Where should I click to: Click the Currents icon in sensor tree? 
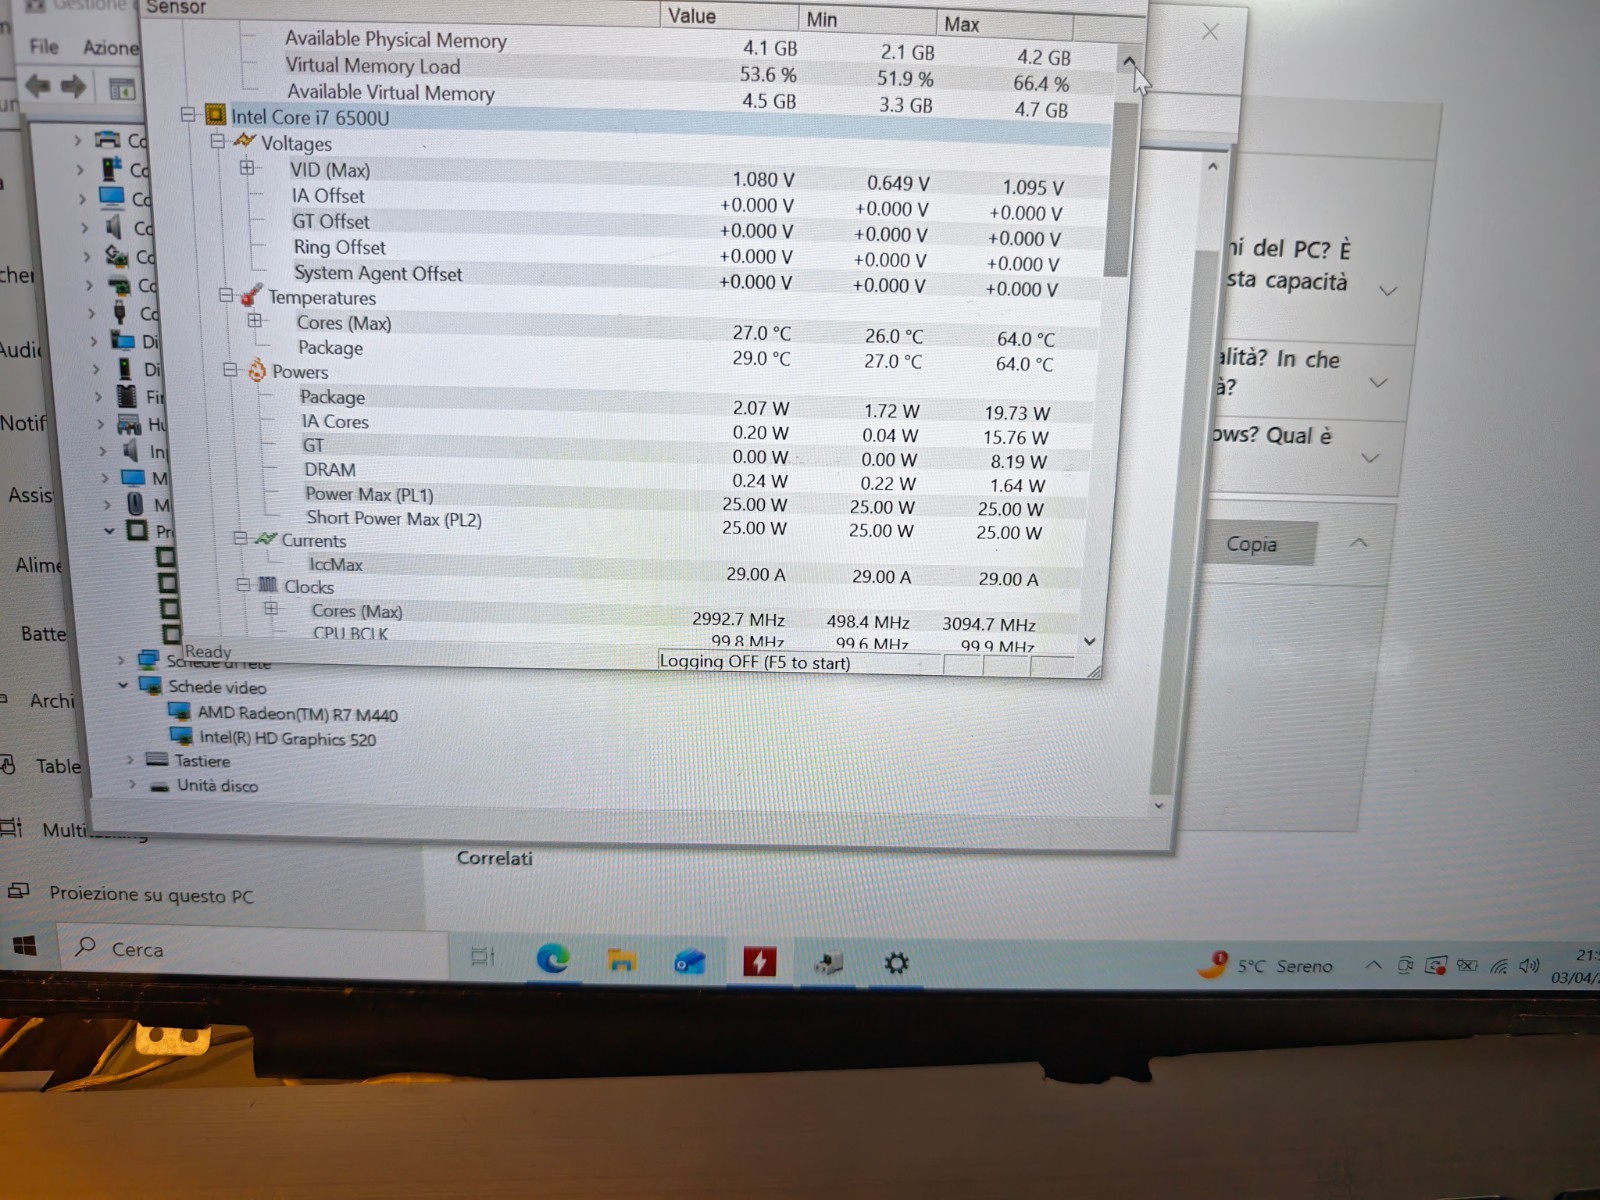[x=265, y=539]
